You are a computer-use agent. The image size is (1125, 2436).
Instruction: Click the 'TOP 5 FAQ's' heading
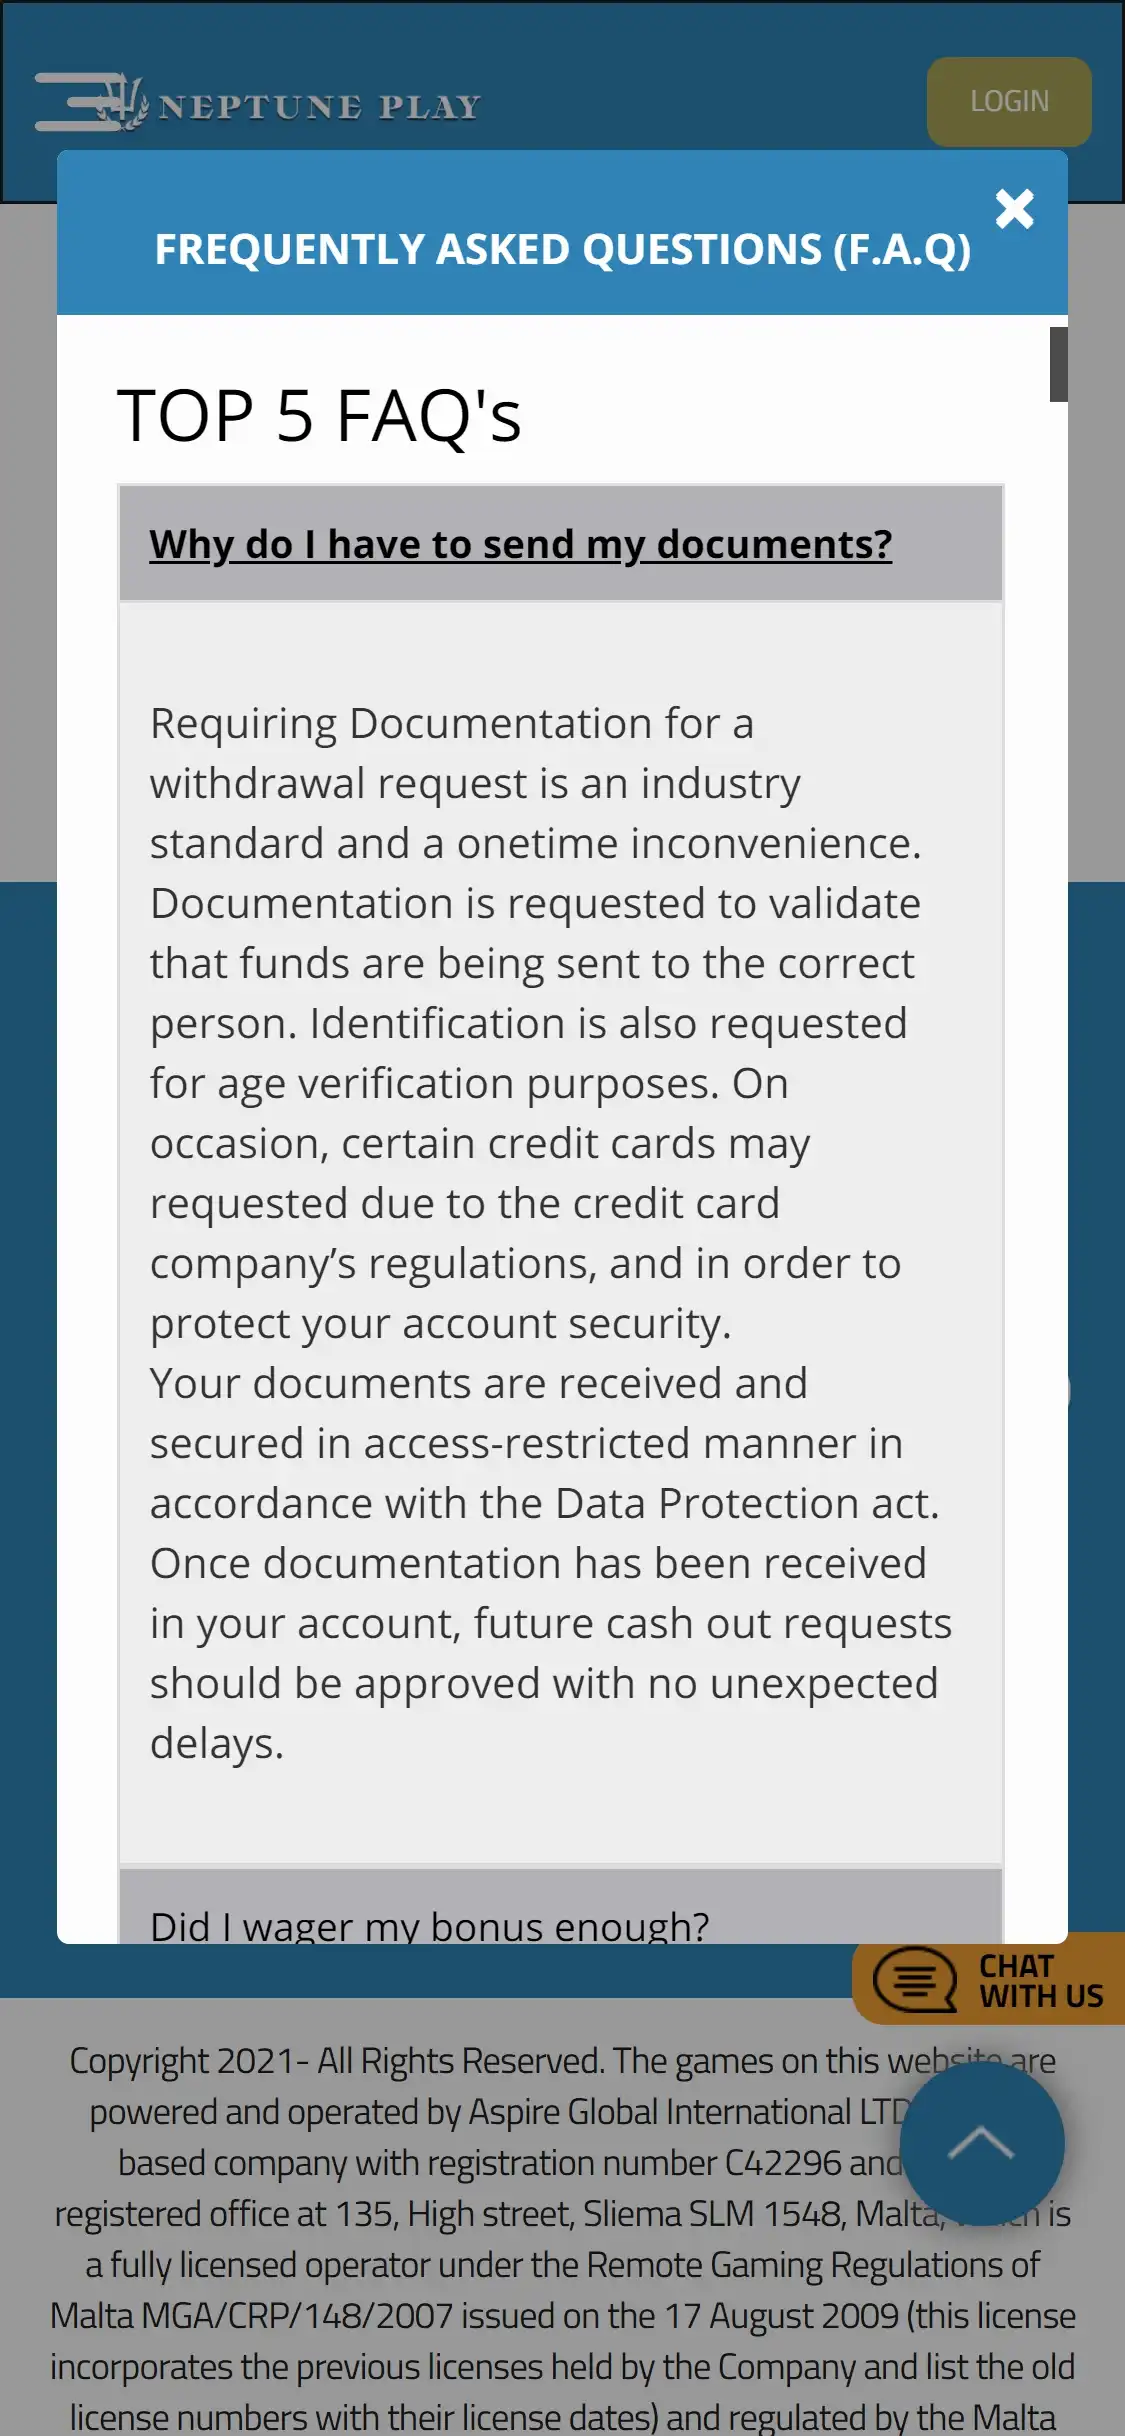click(319, 416)
